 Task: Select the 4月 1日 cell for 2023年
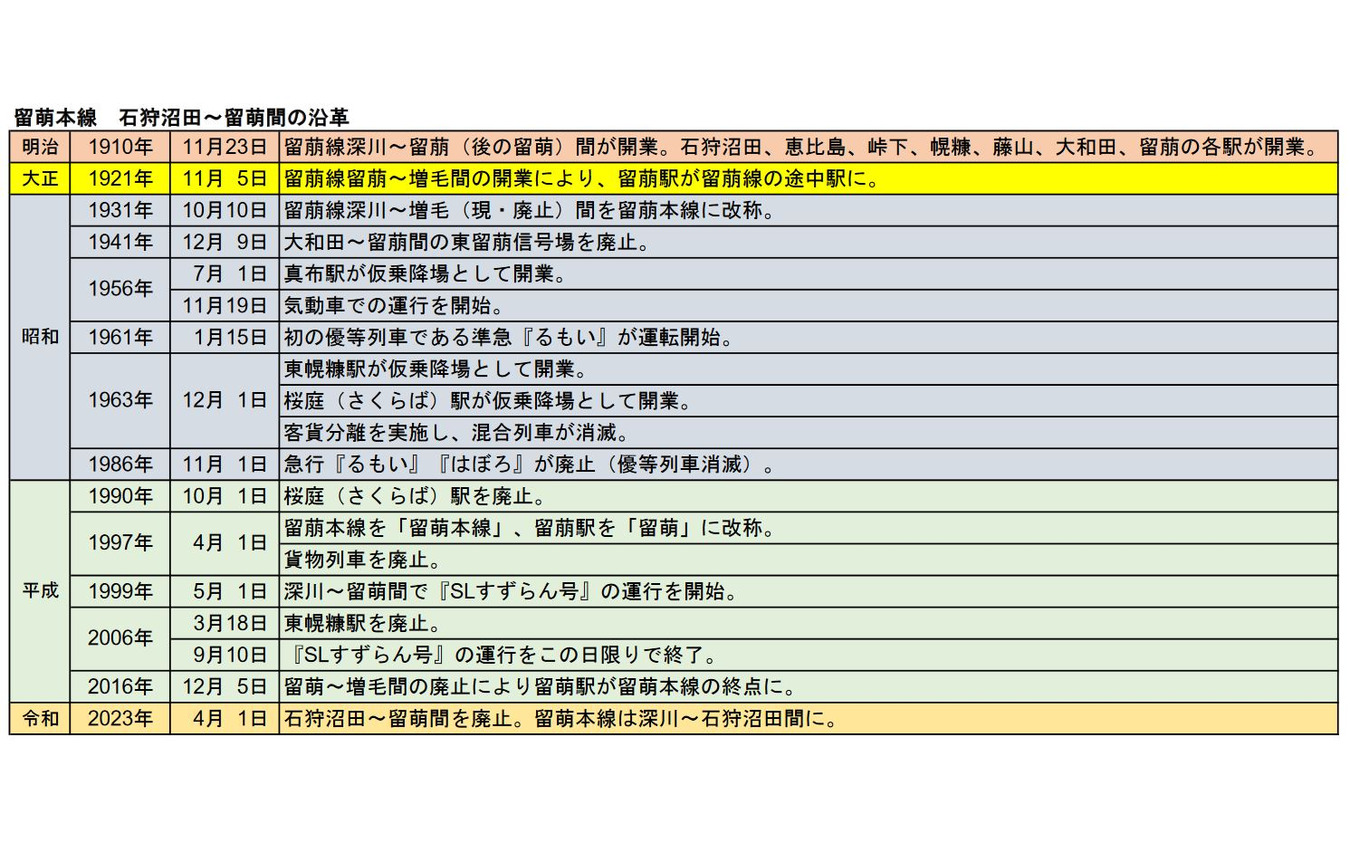pyautogui.click(x=225, y=718)
